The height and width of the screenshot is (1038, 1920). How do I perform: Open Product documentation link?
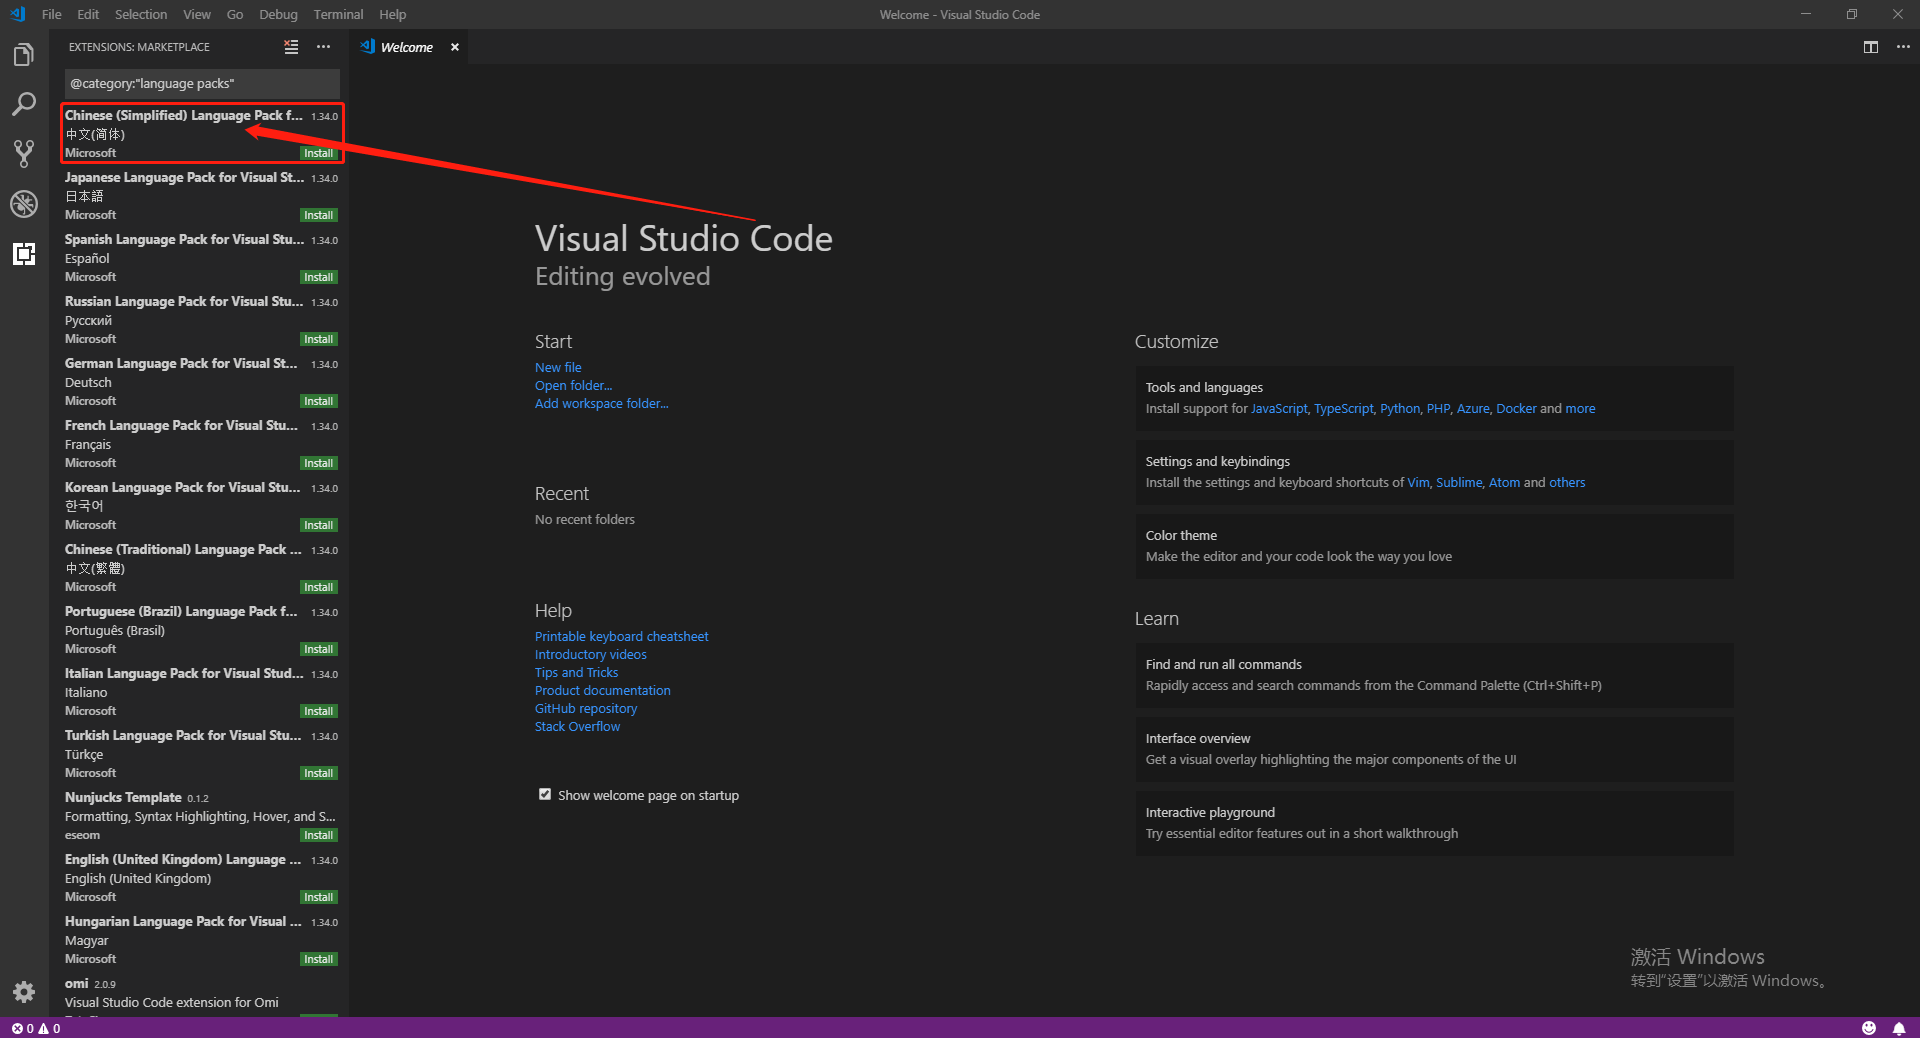[602, 690]
